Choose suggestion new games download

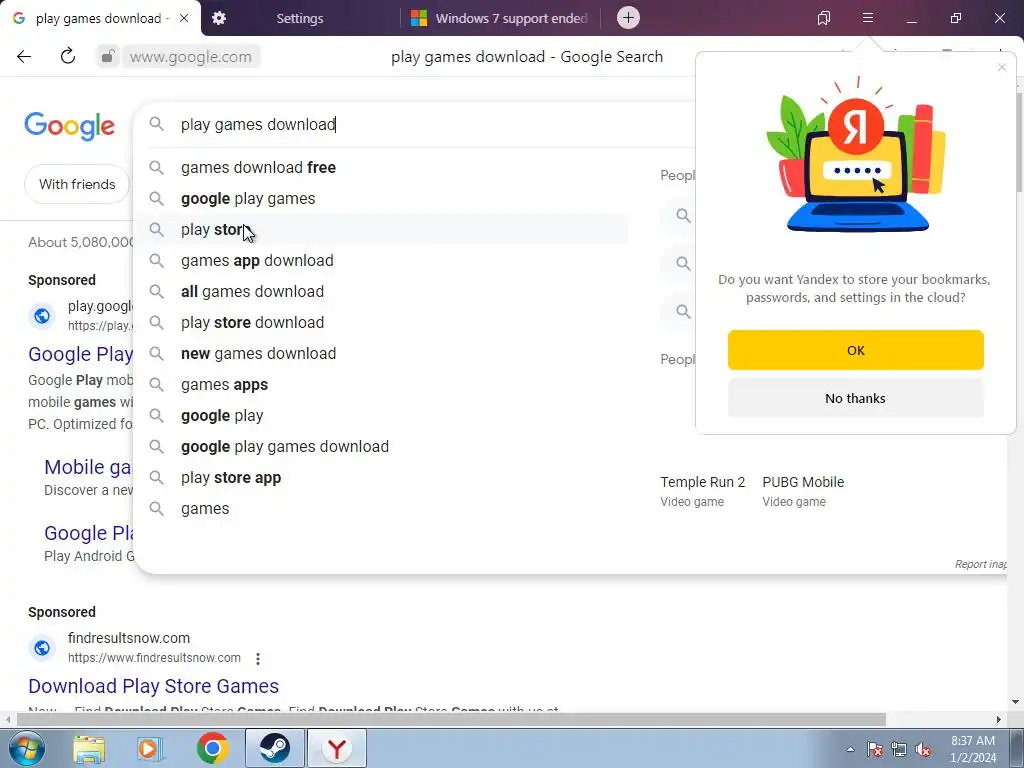coord(383,354)
